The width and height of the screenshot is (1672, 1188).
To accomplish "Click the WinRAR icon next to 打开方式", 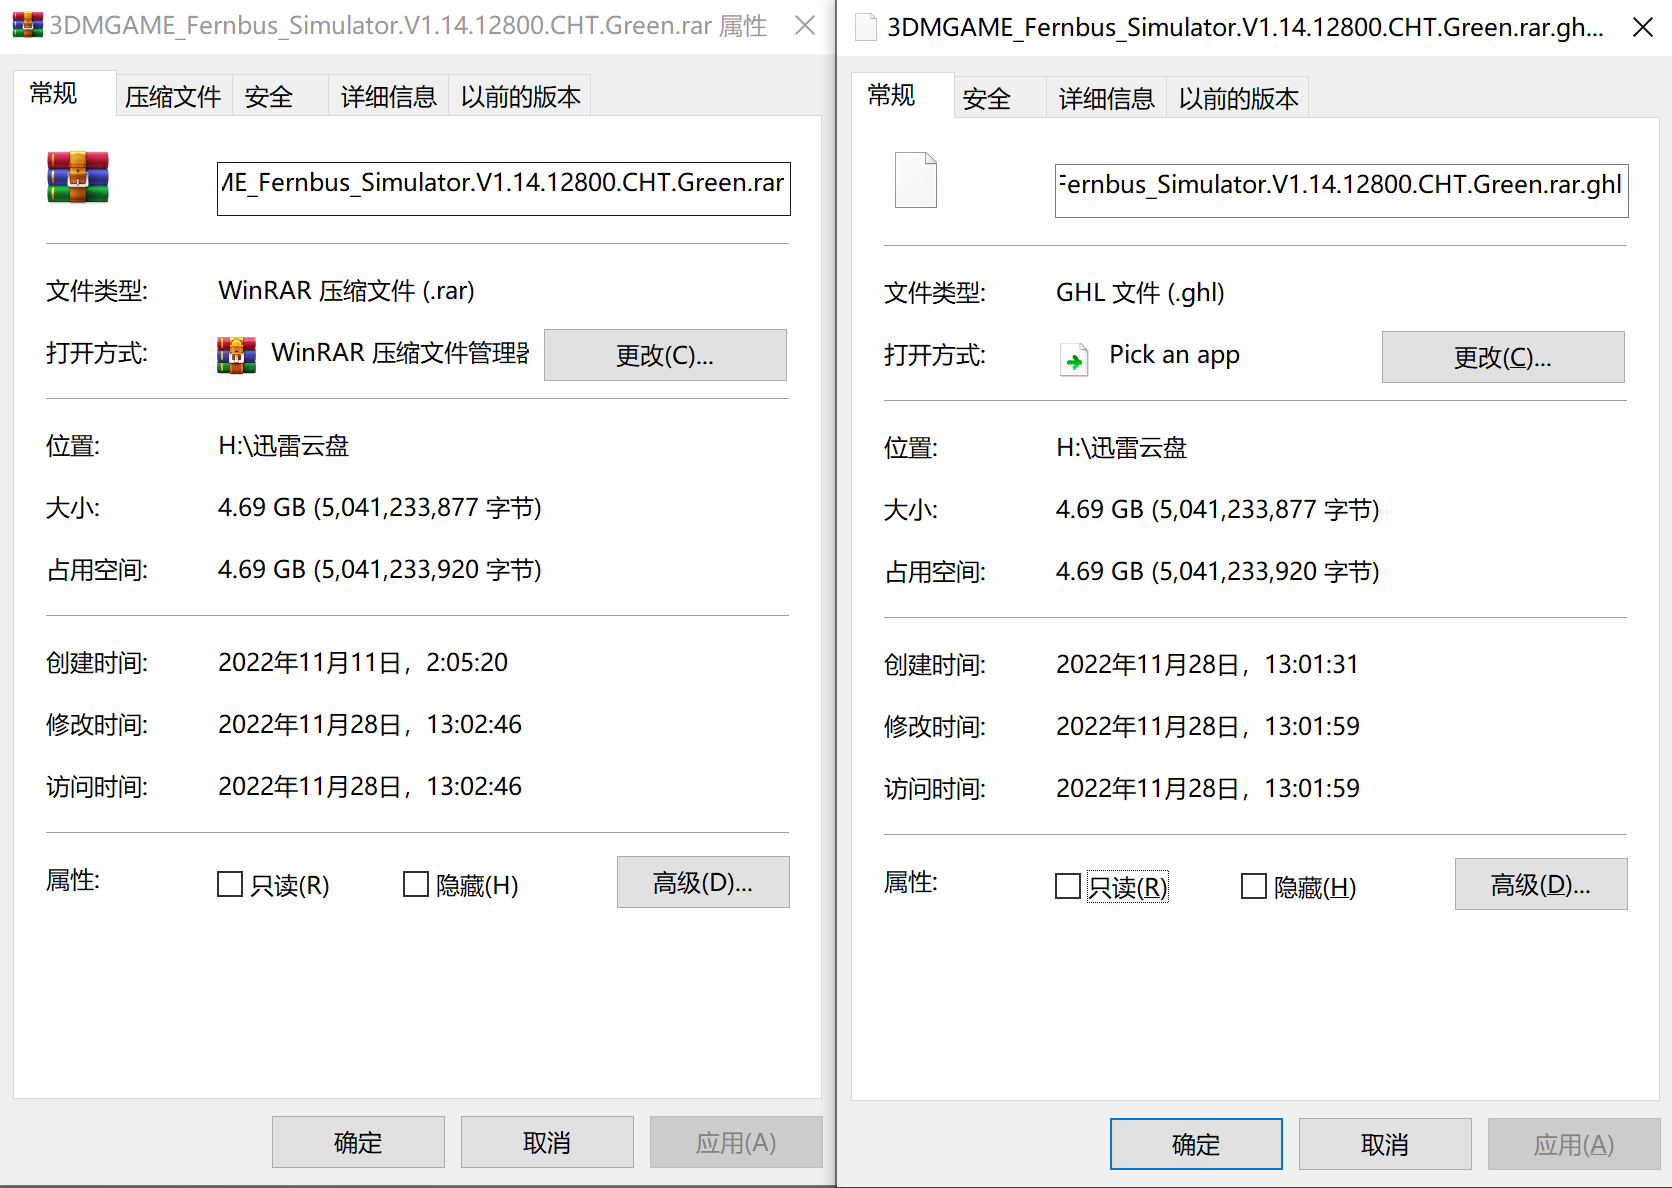I will tap(236, 355).
